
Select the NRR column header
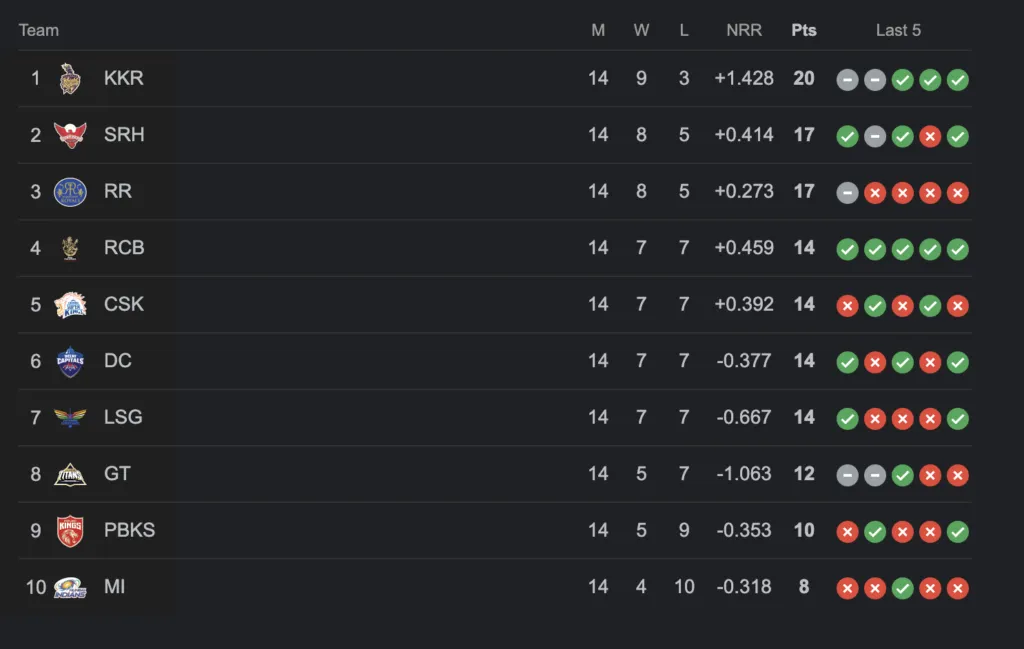coord(744,30)
